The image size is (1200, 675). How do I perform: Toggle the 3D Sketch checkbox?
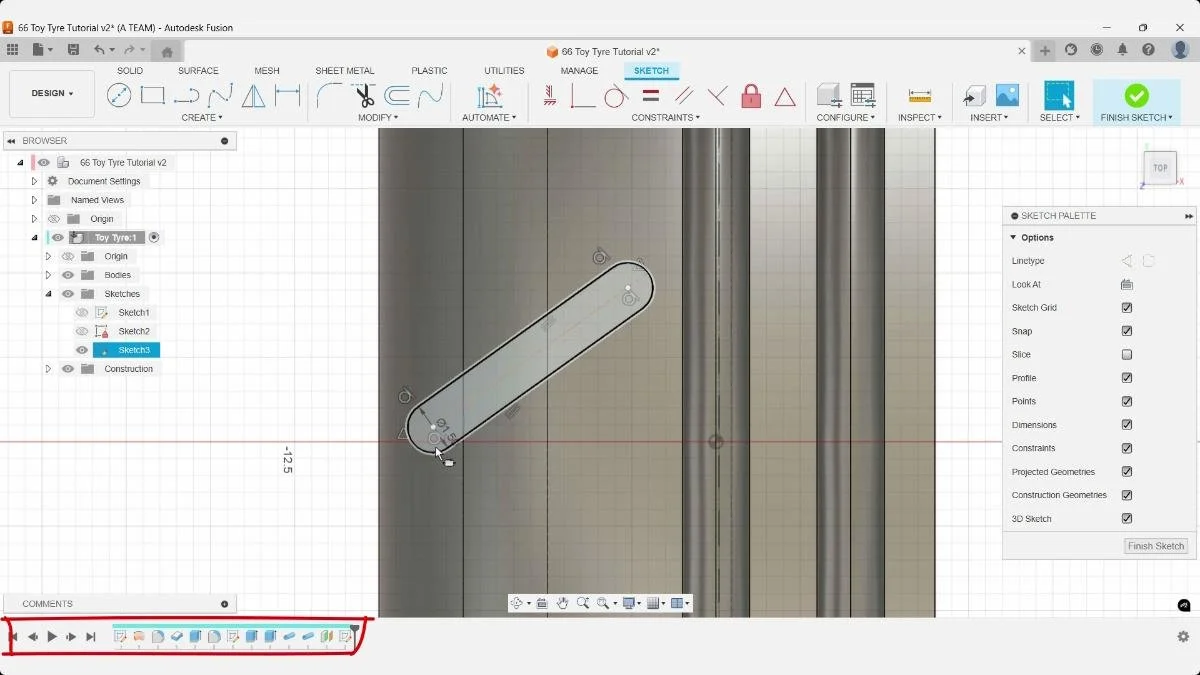(x=1127, y=519)
